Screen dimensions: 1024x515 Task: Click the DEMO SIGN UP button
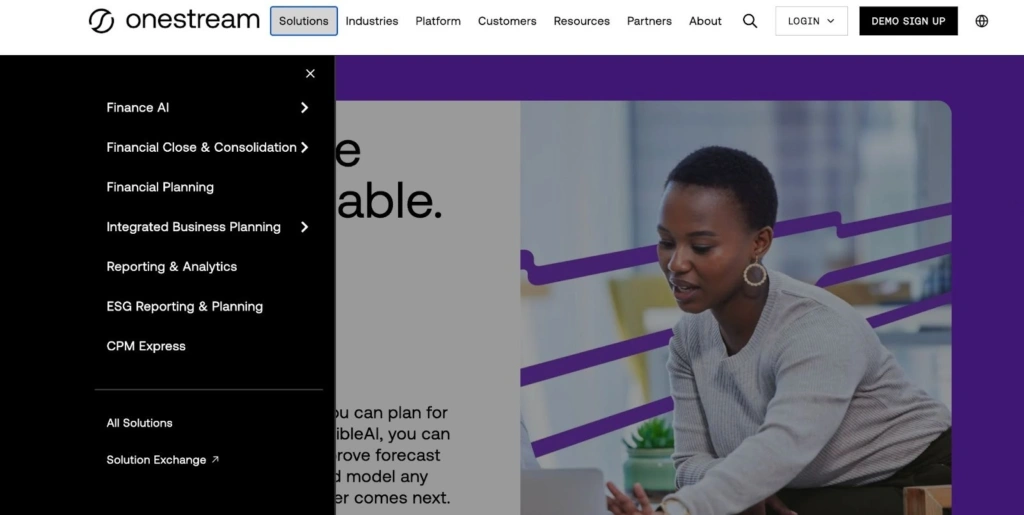(908, 21)
